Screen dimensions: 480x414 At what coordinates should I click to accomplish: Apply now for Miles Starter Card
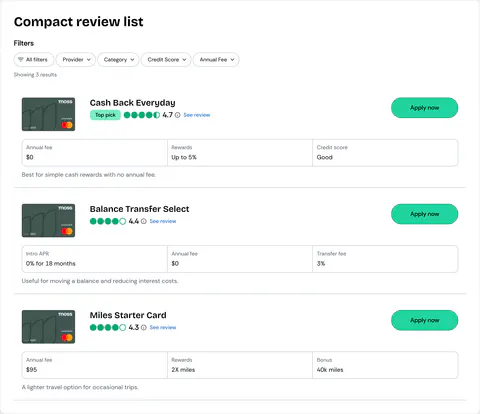(424, 320)
